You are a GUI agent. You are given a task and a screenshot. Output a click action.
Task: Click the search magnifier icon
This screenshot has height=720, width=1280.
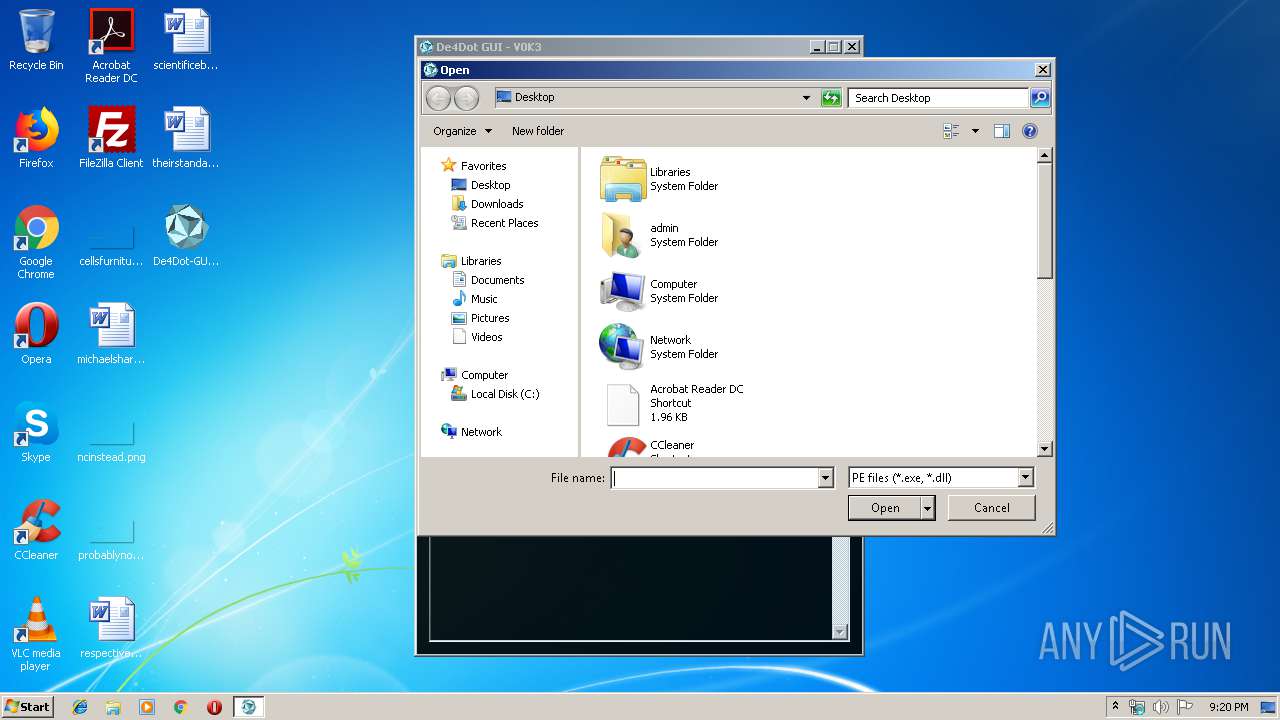click(1040, 98)
